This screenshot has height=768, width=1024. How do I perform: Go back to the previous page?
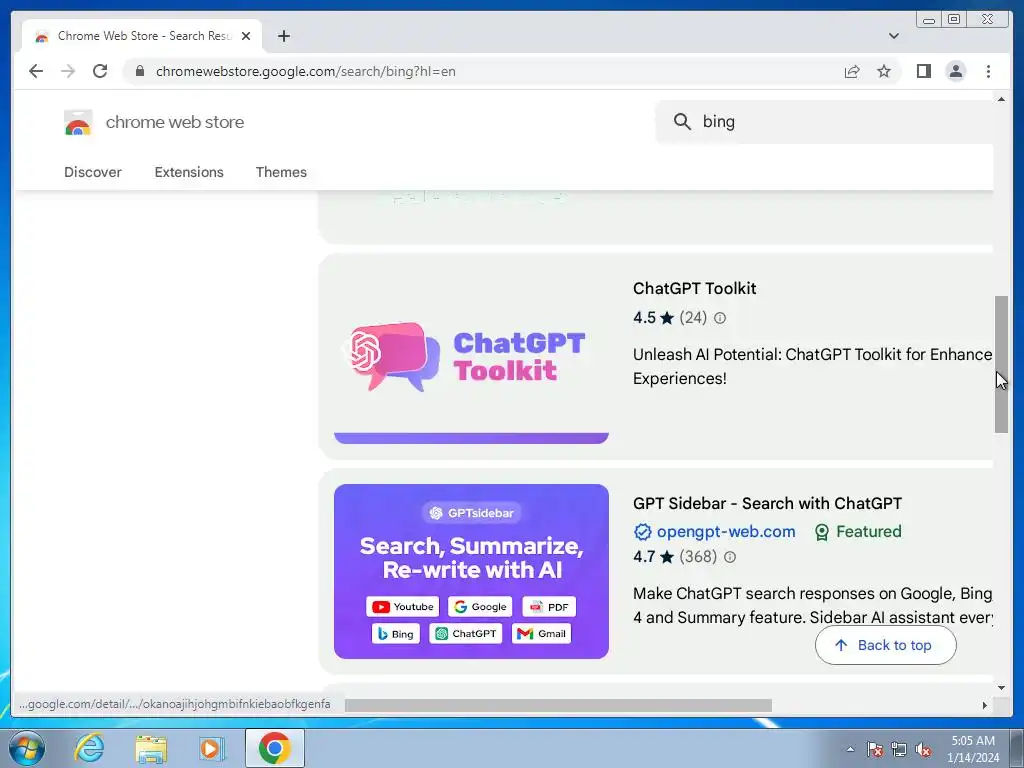click(x=36, y=71)
